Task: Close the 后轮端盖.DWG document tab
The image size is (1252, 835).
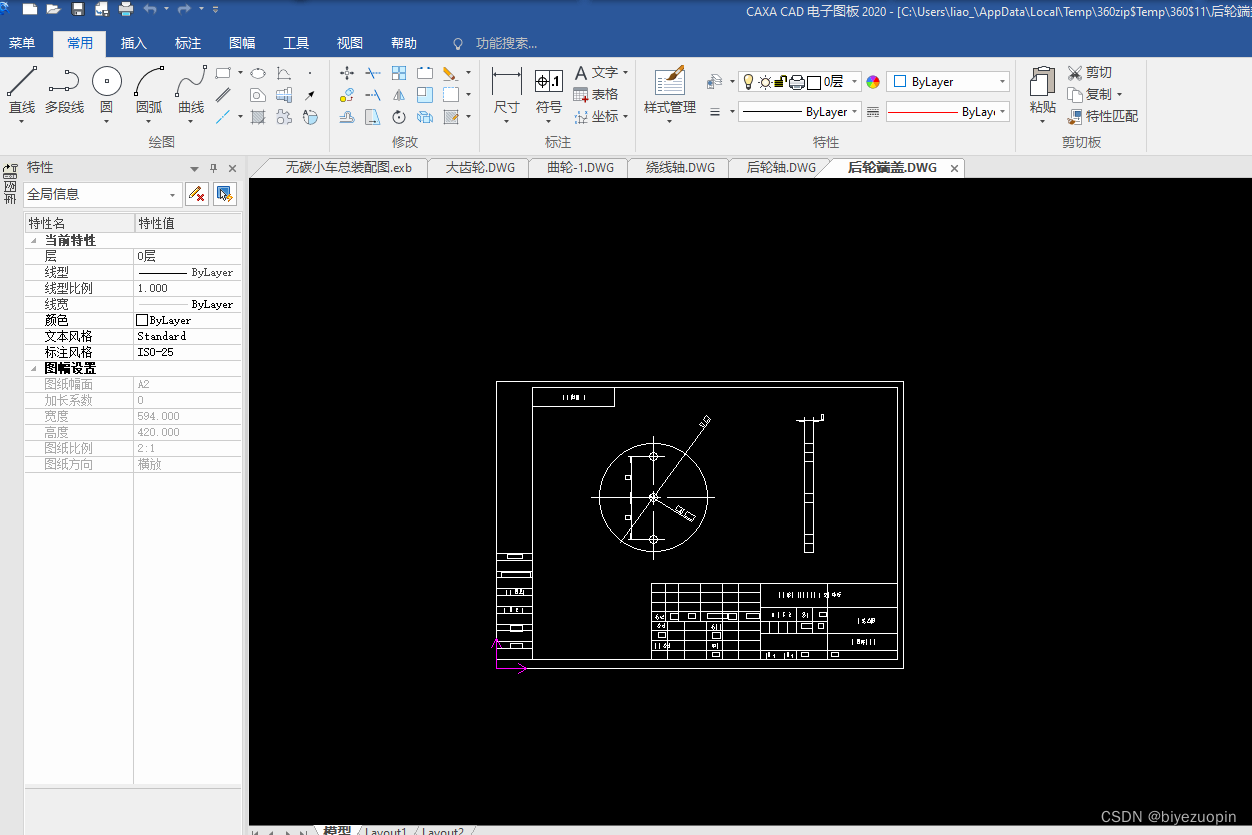Action: point(954,168)
